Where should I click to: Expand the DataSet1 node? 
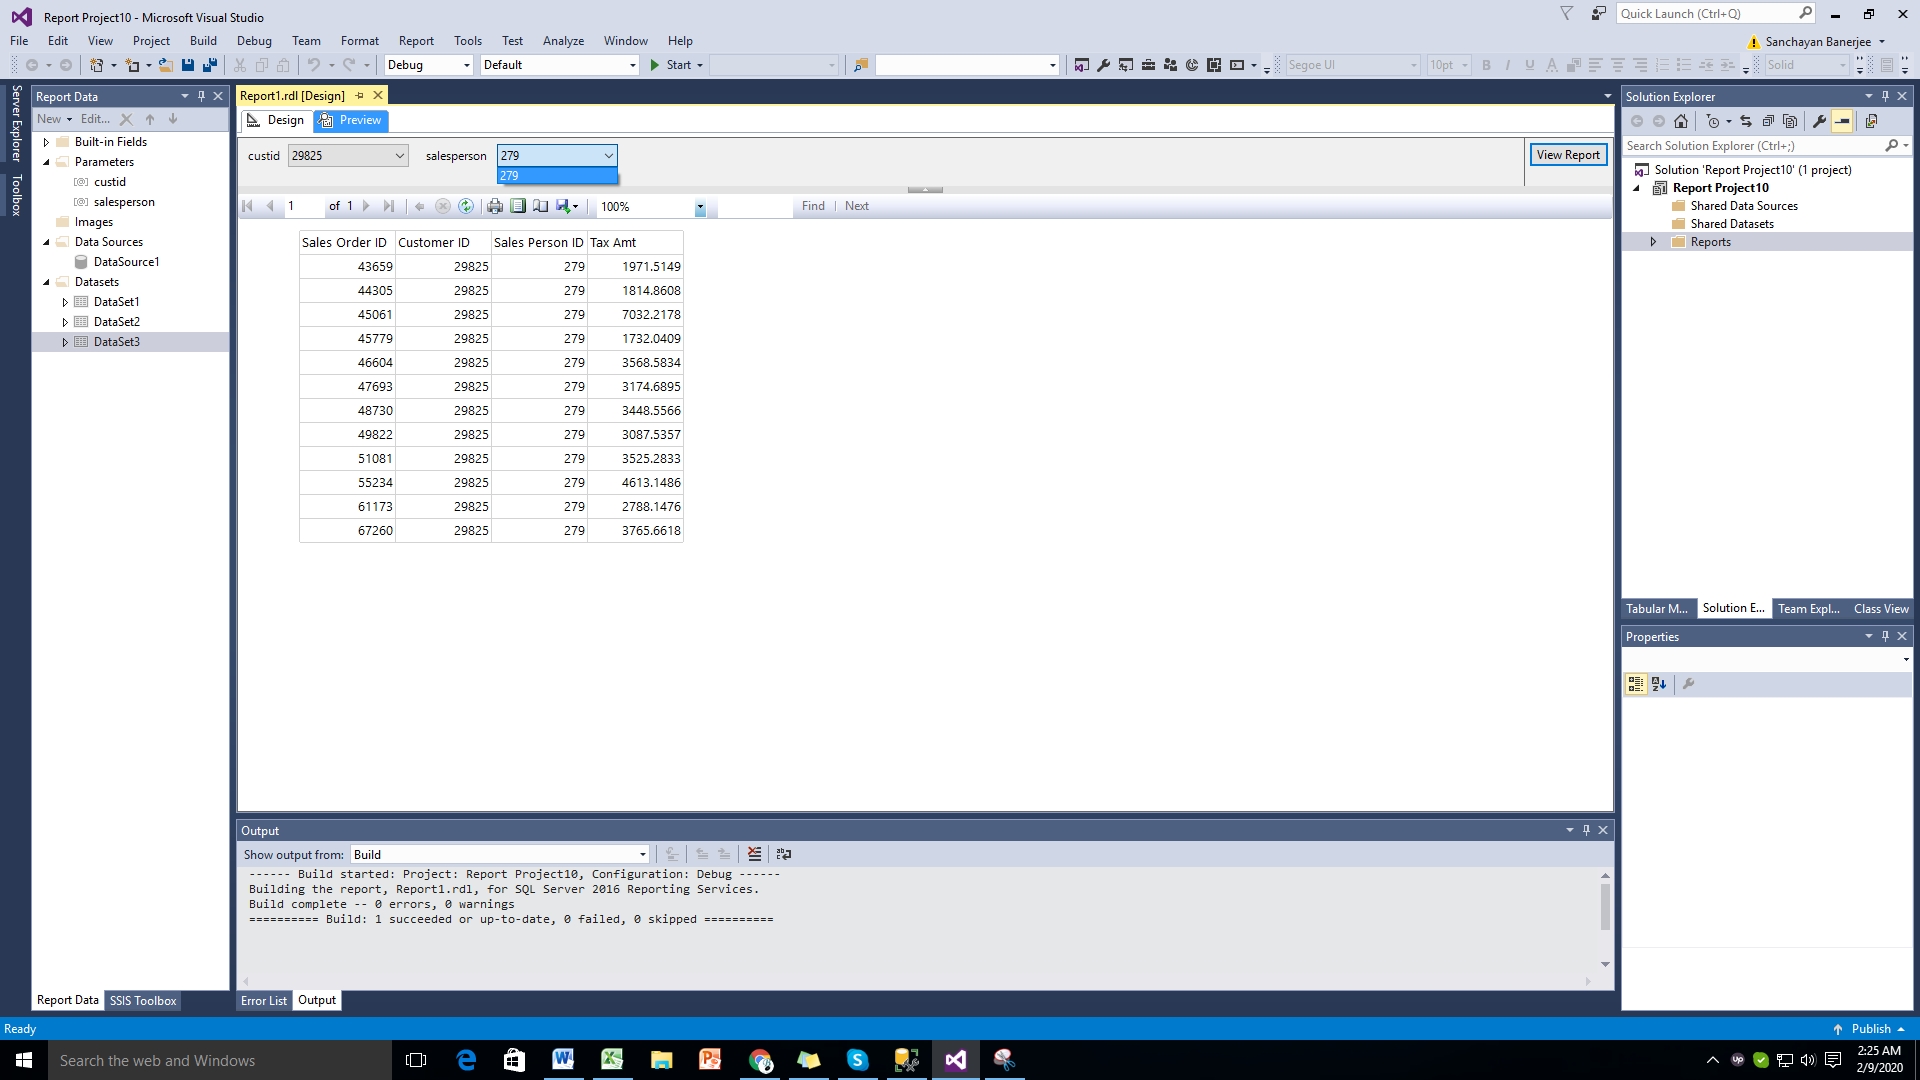tap(65, 302)
